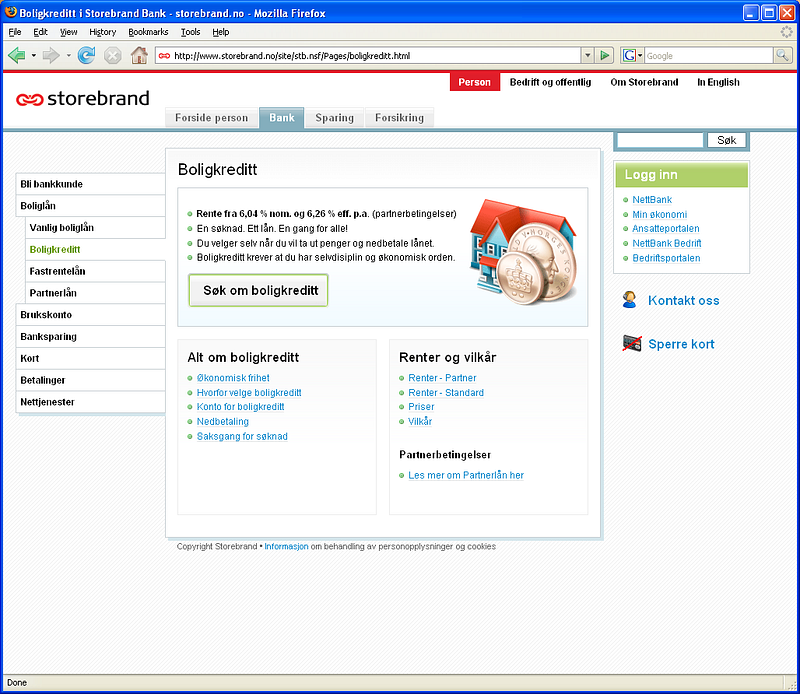Viewport: 800px width, 694px height.
Task: Open Nettjenester in sidebar
Action: (x=91, y=402)
